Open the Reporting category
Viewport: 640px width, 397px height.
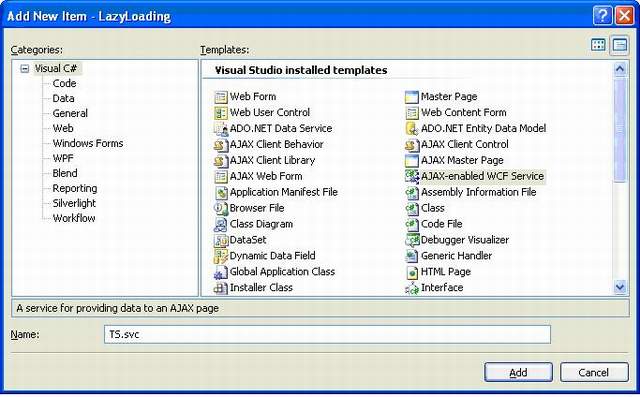75,189
